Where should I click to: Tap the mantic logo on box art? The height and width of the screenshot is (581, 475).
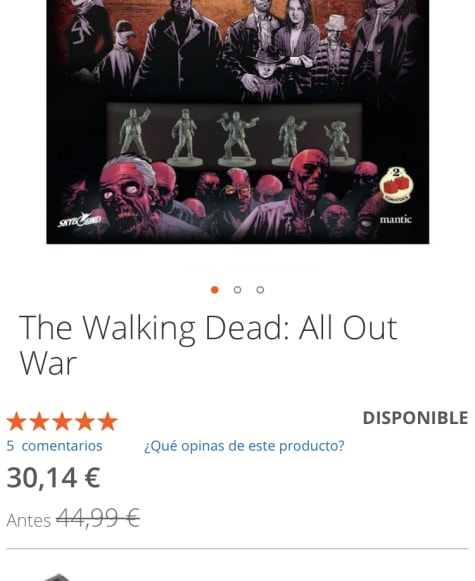(395, 219)
